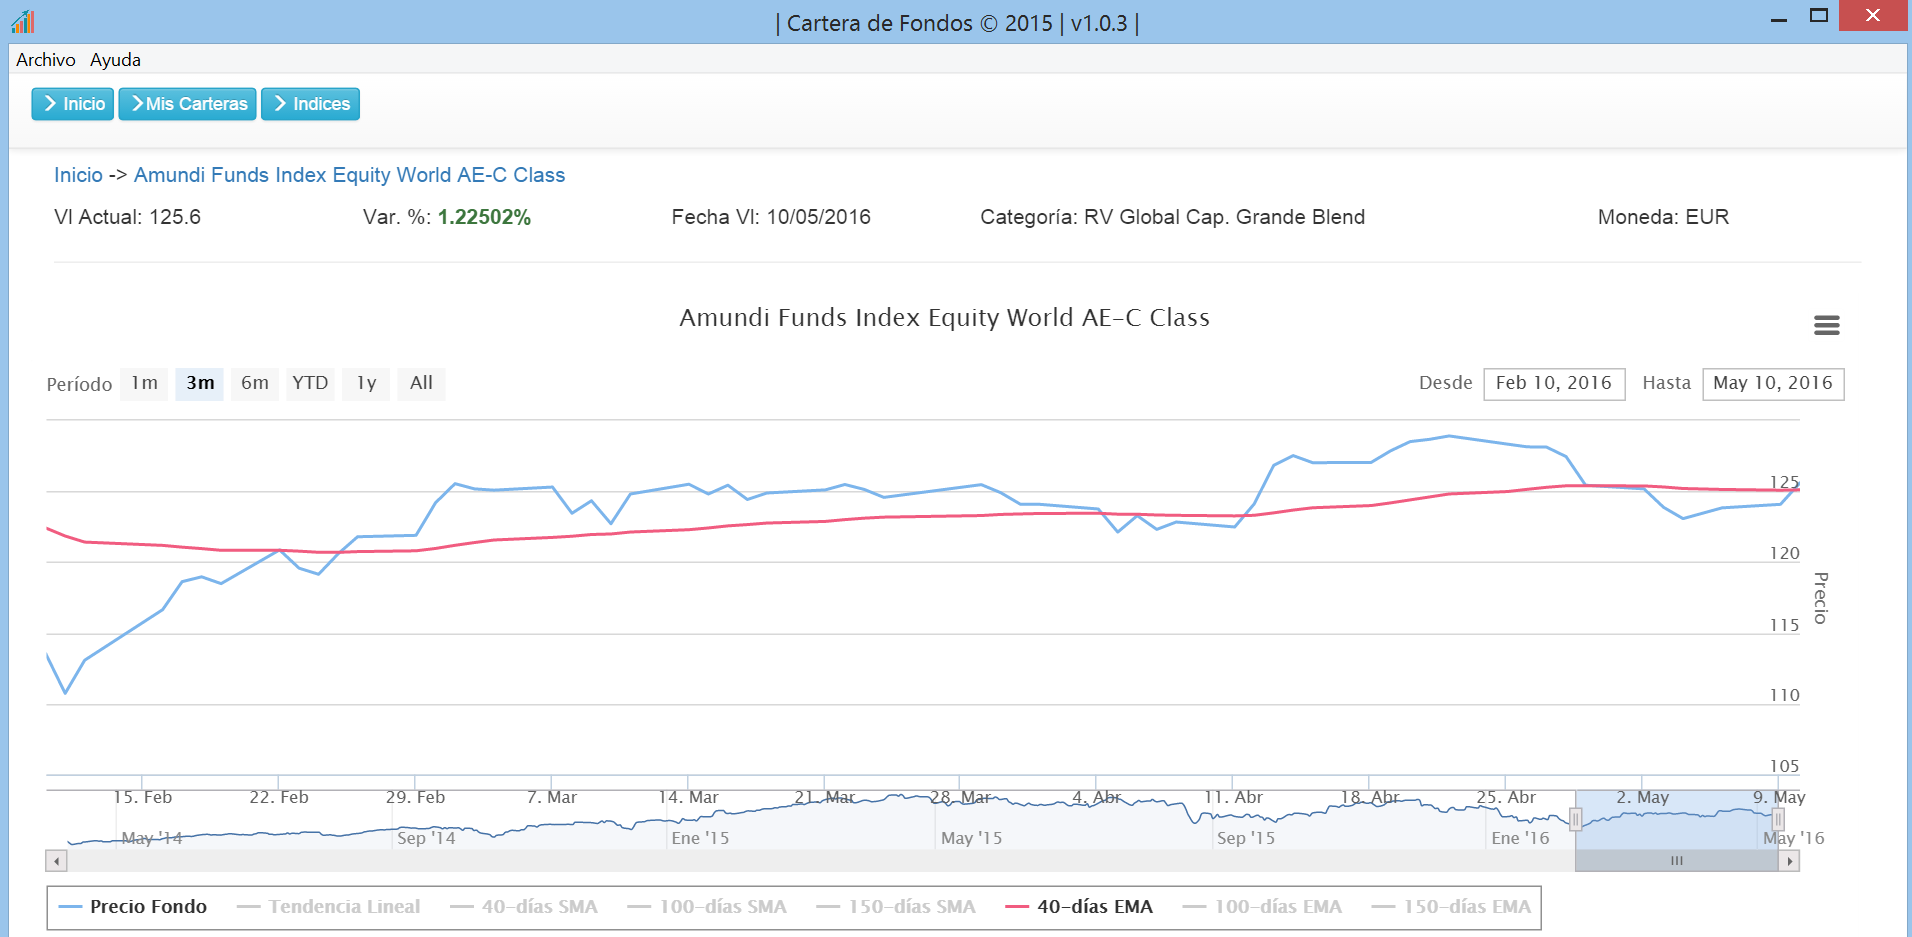1912x937 pixels.
Task: Click the navigator left range handle
Action: click(1575, 820)
